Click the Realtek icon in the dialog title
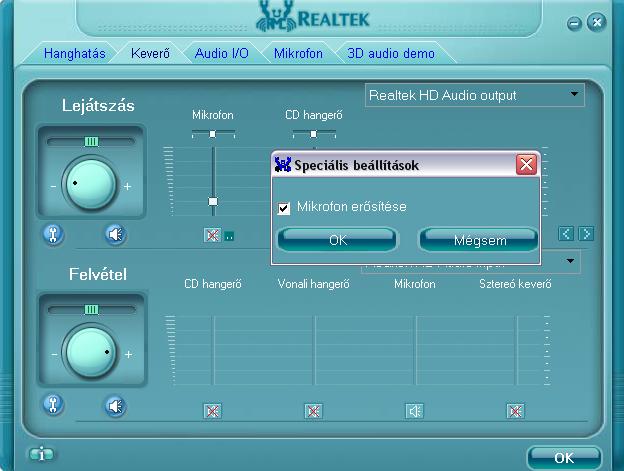This screenshot has width=624, height=471. (x=283, y=164)
